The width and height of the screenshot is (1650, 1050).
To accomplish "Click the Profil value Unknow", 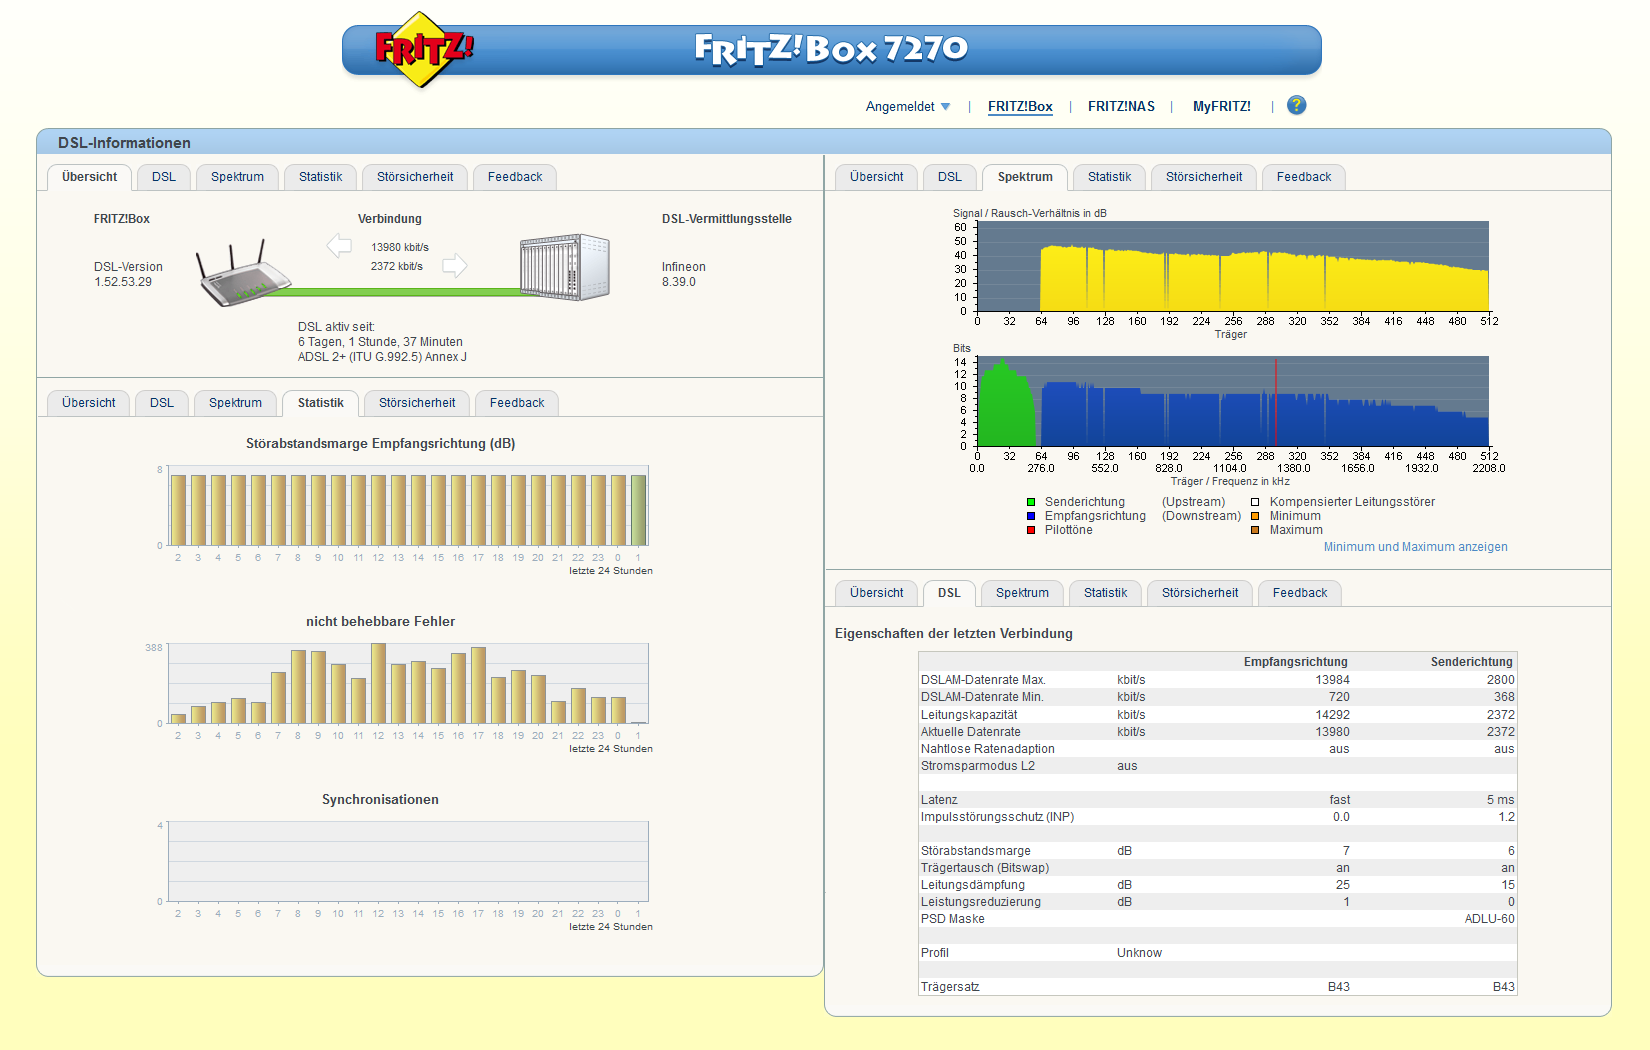I will 1139,953.
